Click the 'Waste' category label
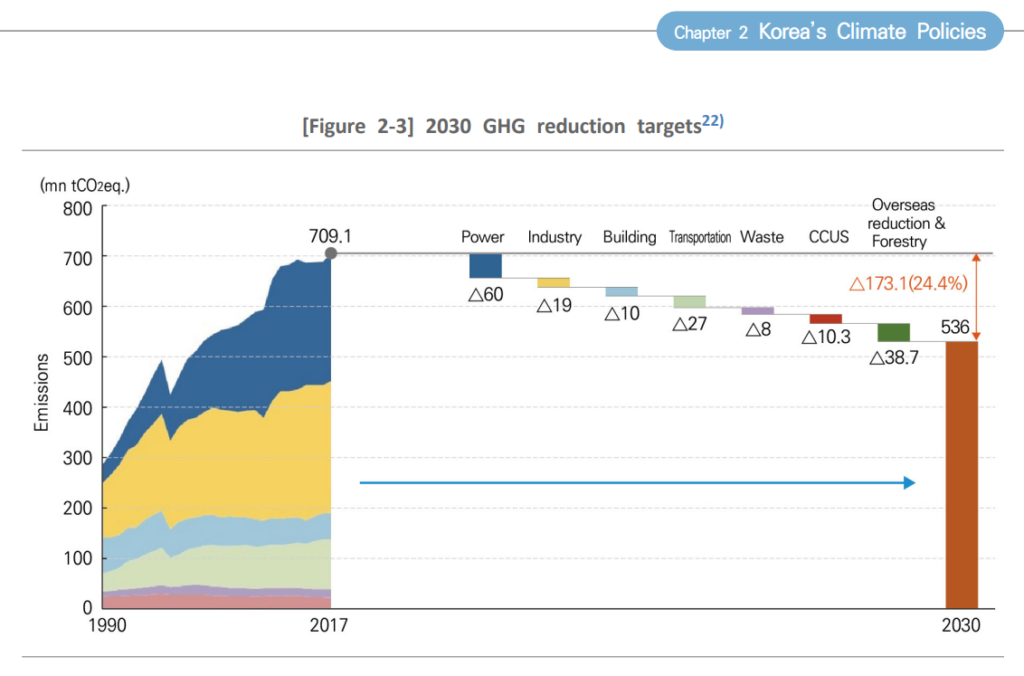Viewport: 1024px width, 676px height. [x=761, y=236]
